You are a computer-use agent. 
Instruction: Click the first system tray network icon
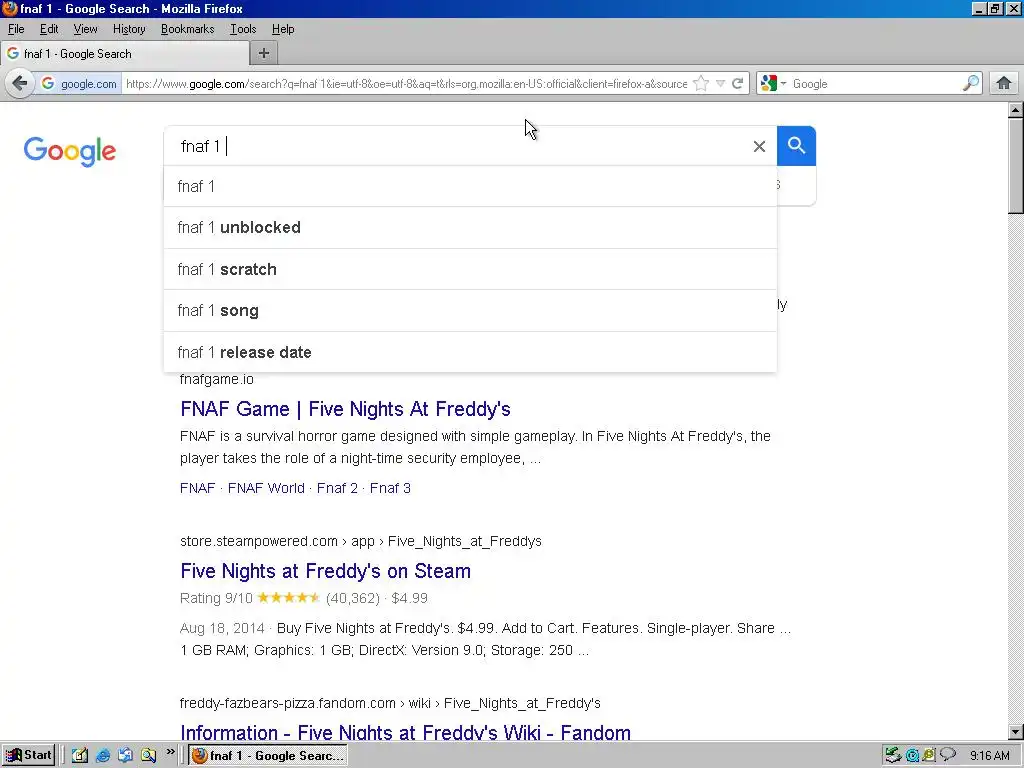click(x=893, y=756)
